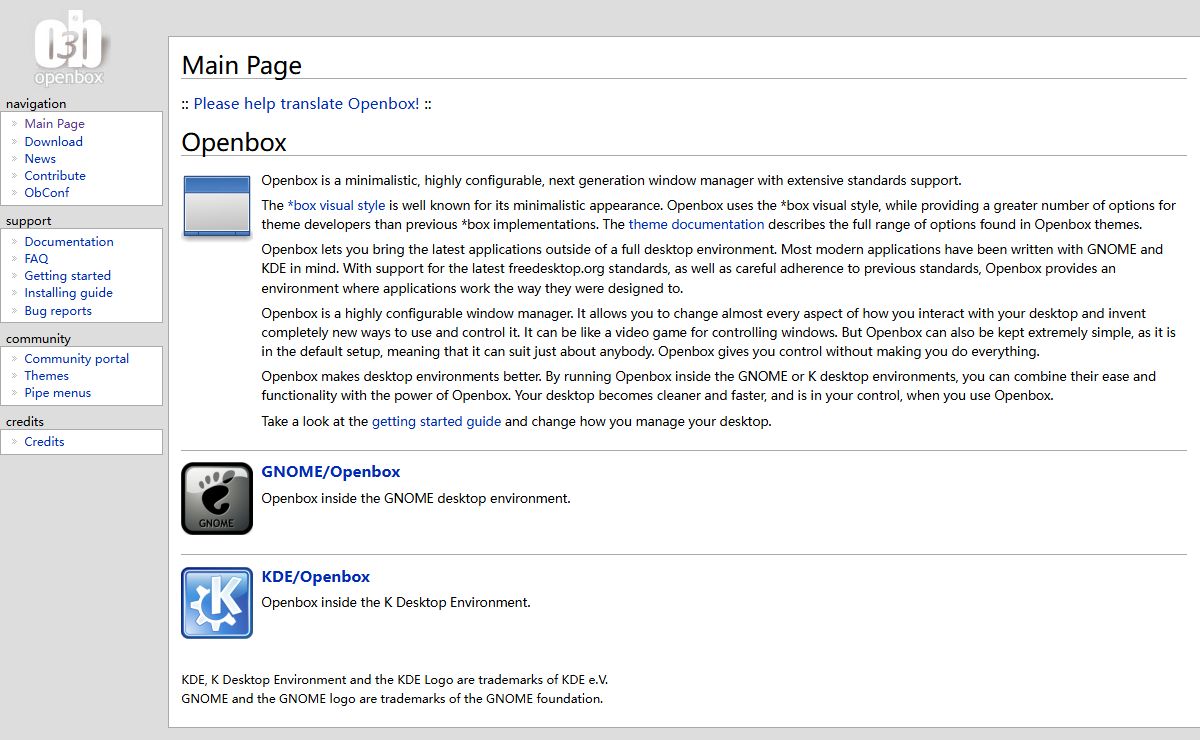1200x740 pixels.
Task: Click the KDE trademark notice line
Action: point(395,680)
